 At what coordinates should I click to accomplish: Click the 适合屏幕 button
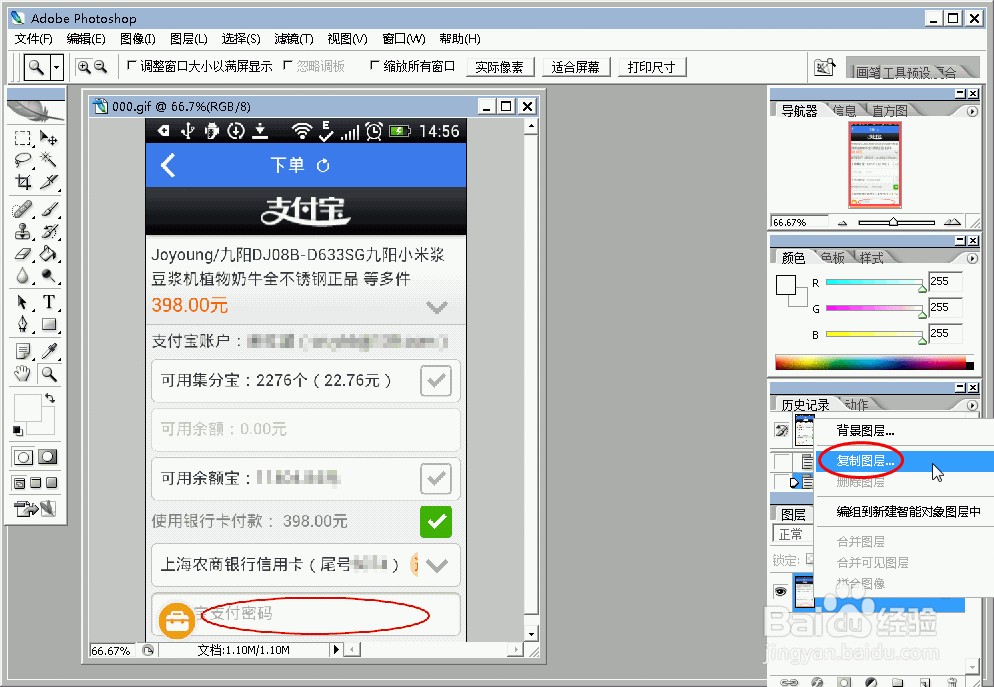[x=576, y=67]
